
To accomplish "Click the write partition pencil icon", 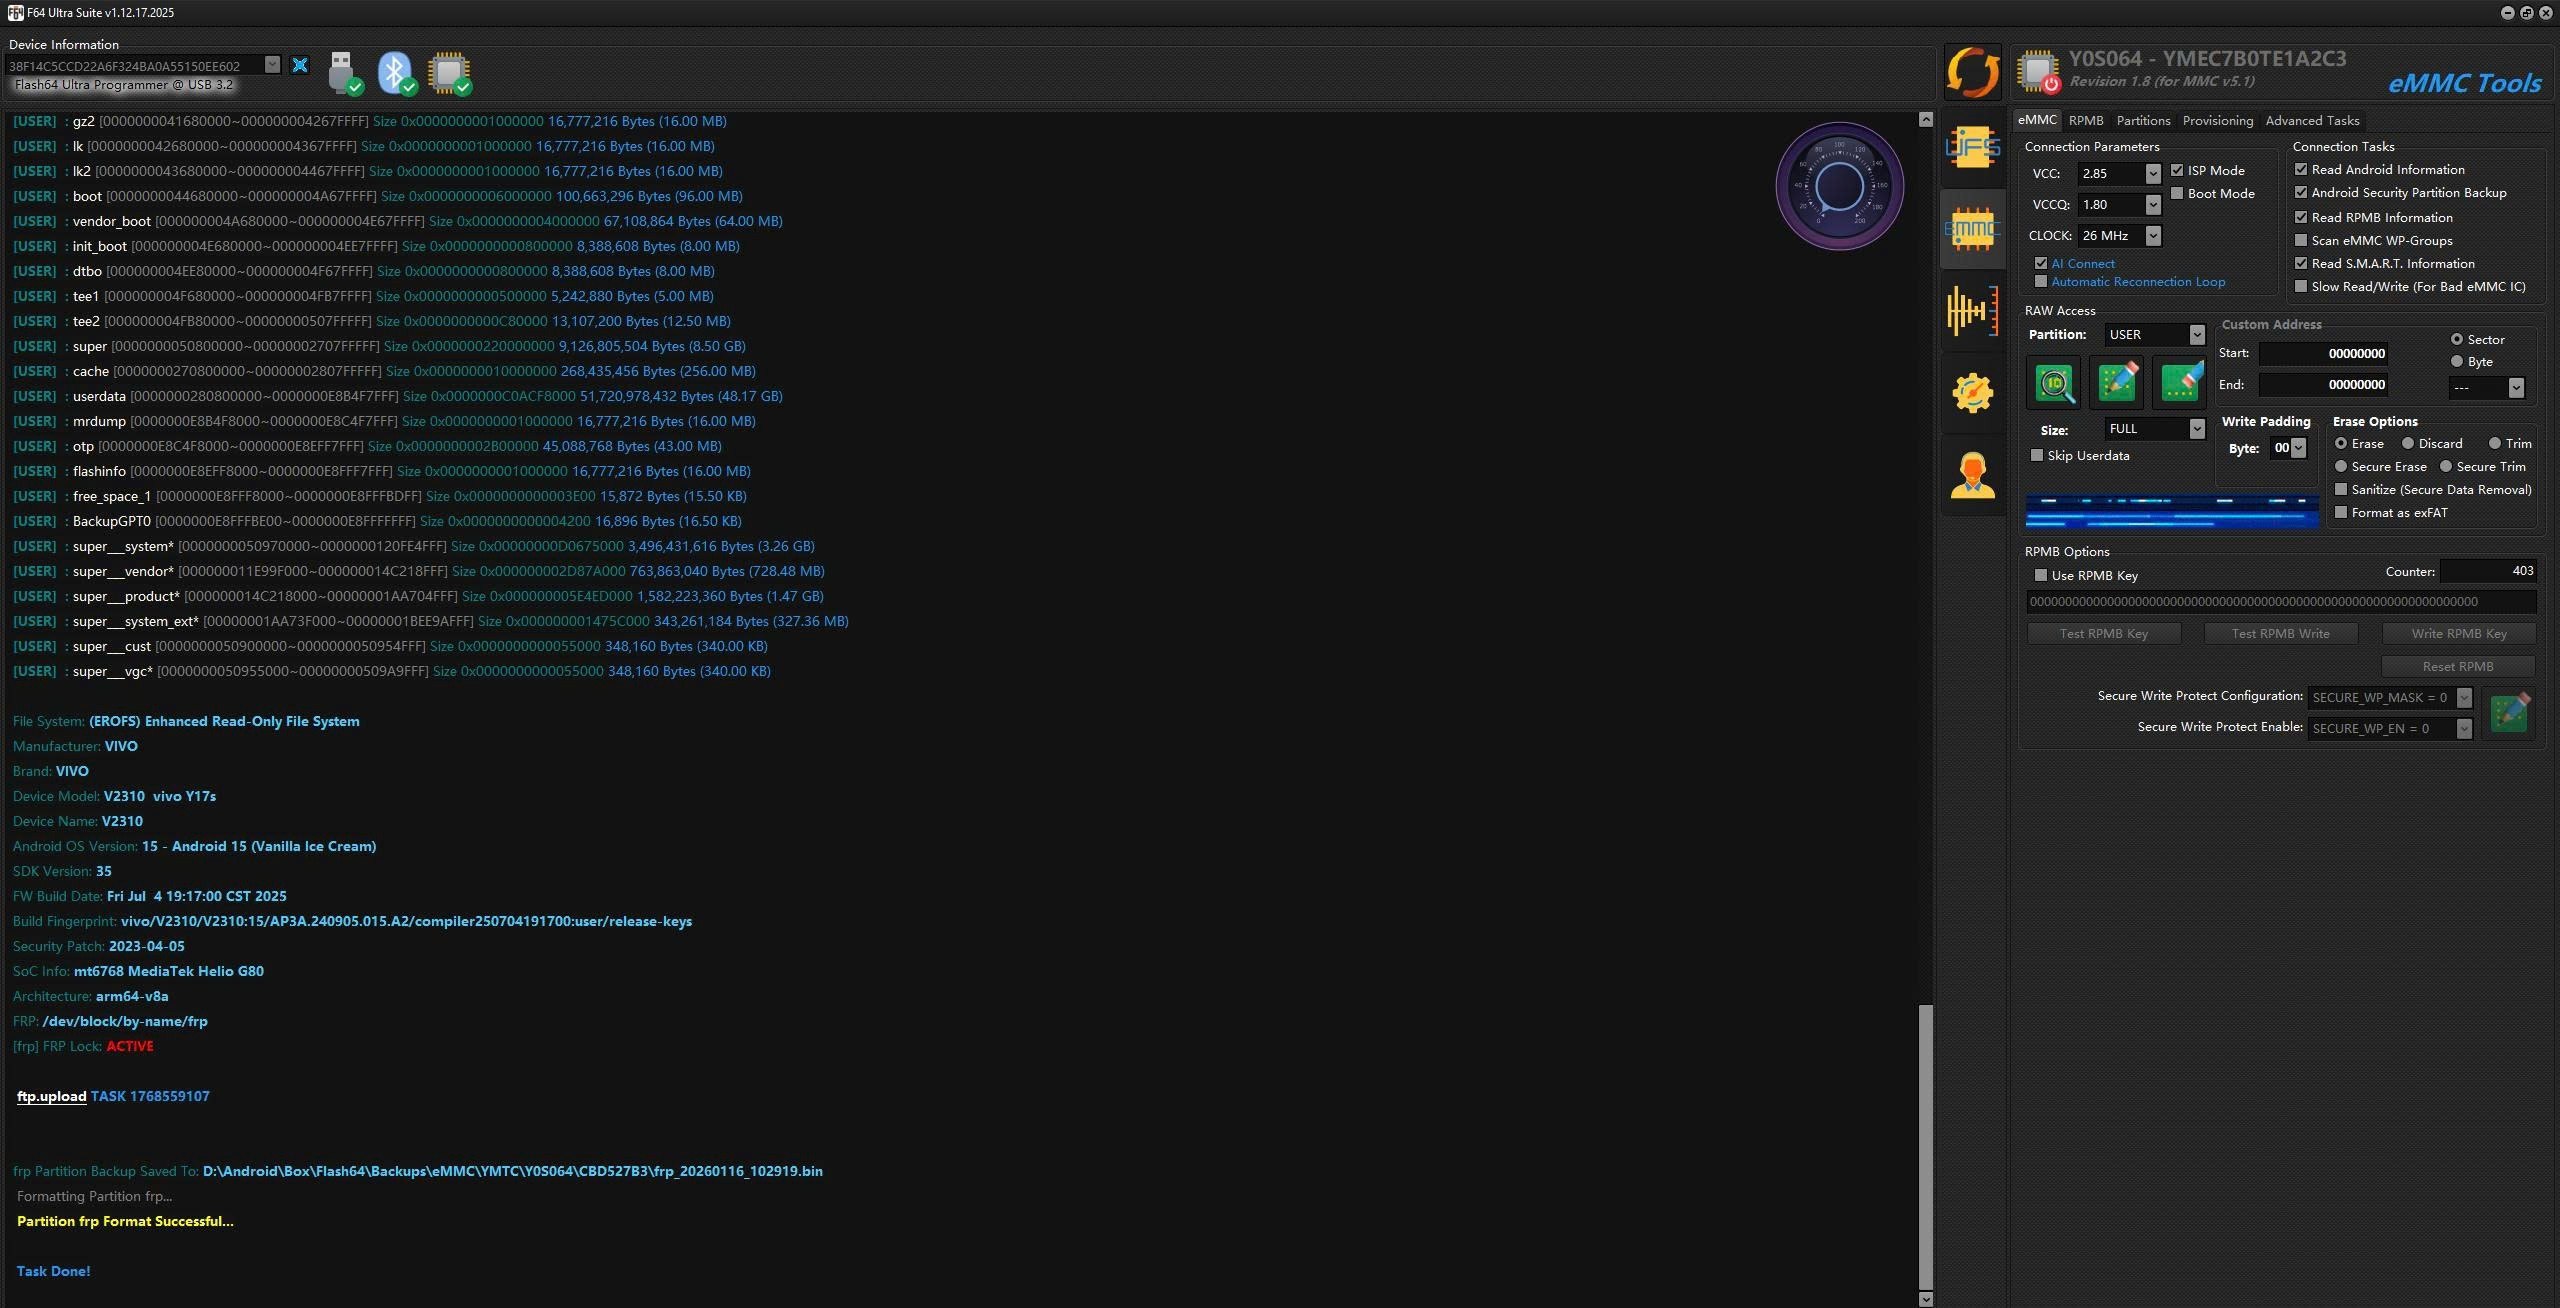I will click(2117, 382).
